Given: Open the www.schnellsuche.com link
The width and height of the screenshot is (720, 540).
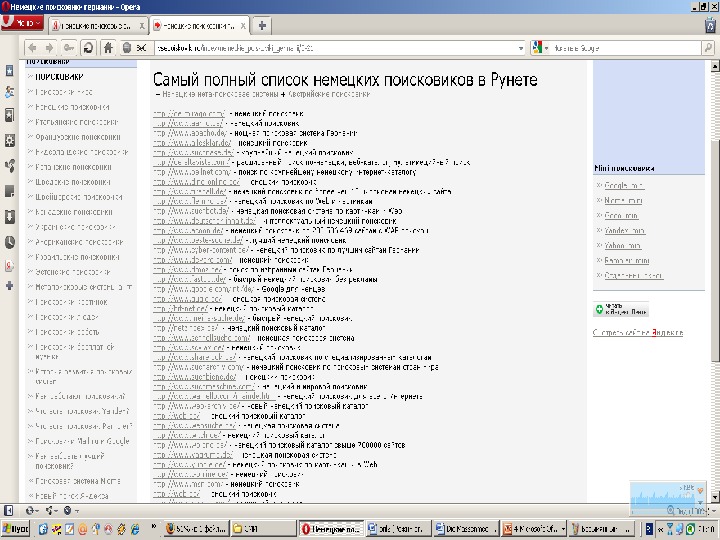Looking at the screenshot, I should [x=202, y=338].
